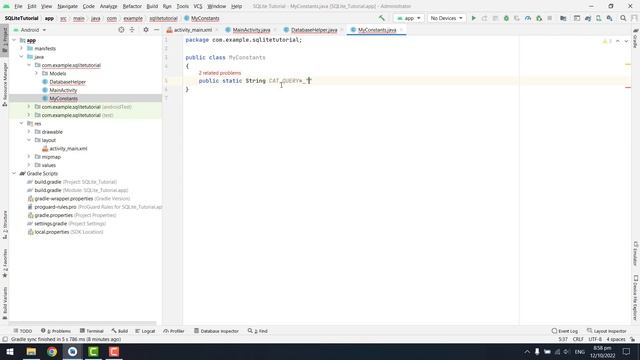This screenshot has width=640, height=360.
Task: Open the Terminal tool window
Action: coord(92,331)
